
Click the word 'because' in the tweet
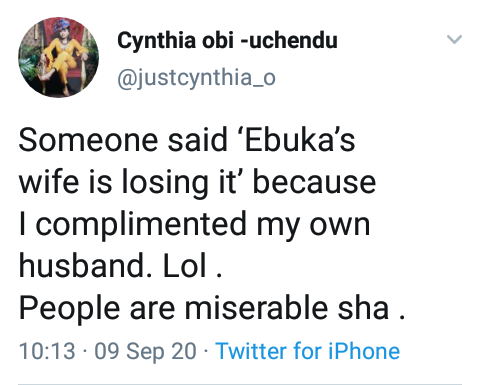click(x=314, y=182)
